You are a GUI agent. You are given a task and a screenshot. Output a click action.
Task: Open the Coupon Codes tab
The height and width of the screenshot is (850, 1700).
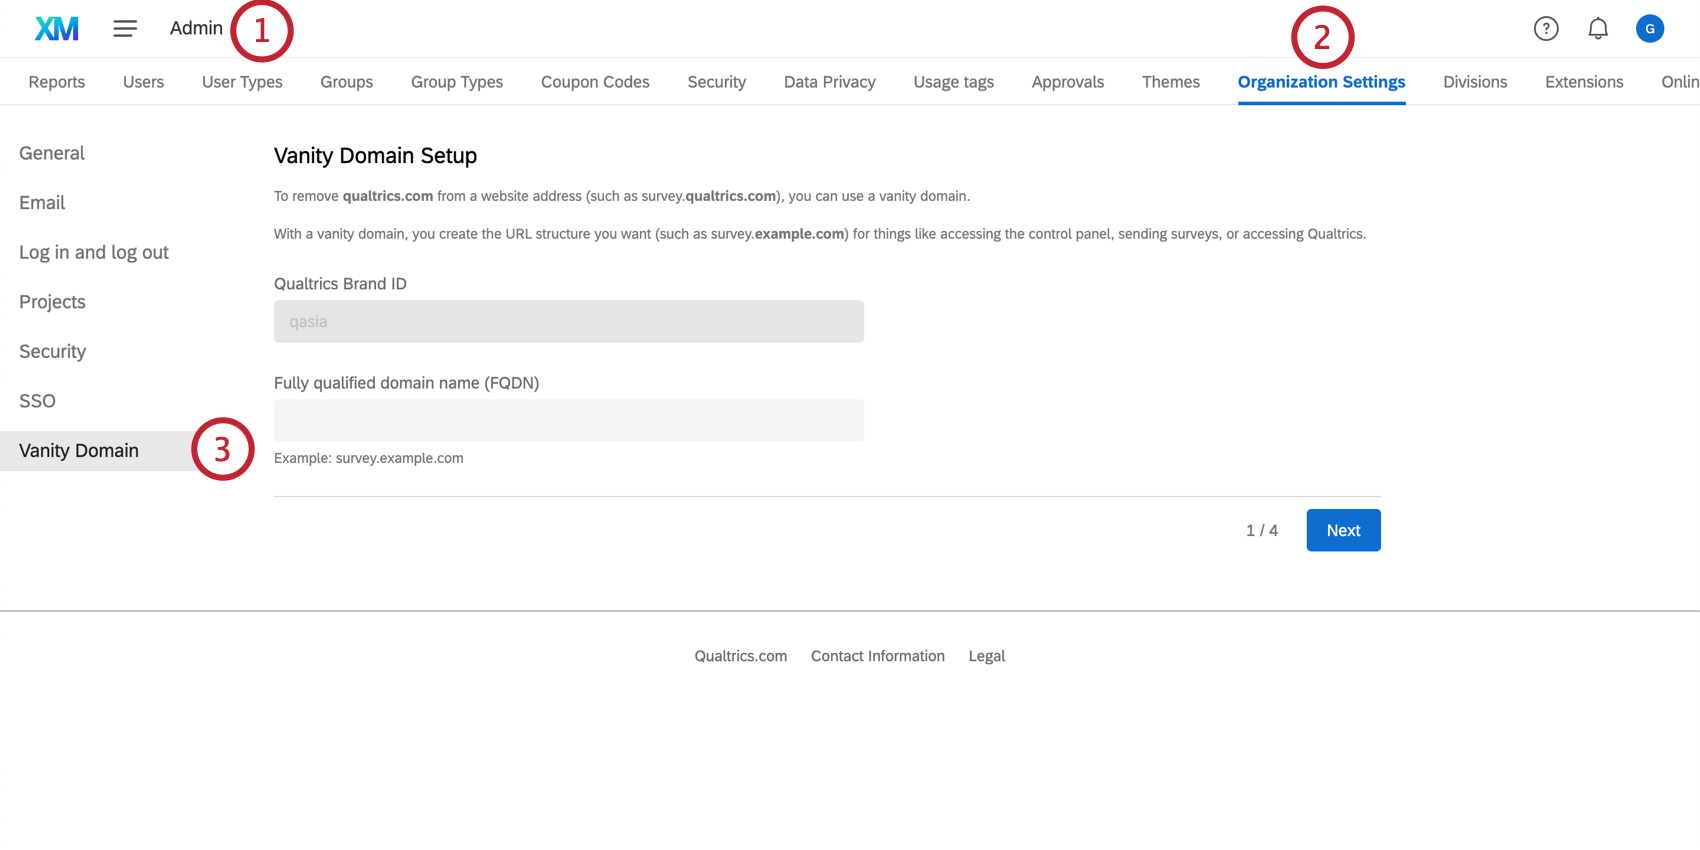pyautogui.click(x=595, y=82)
